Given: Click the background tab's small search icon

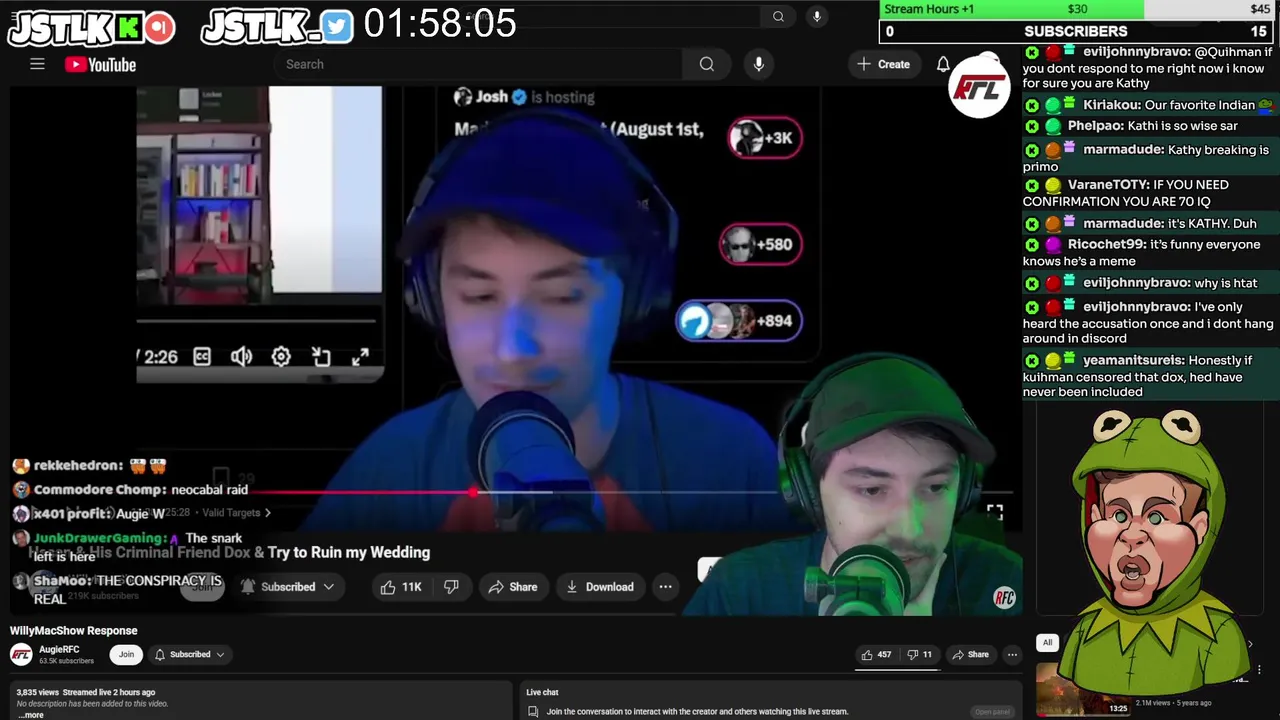Looking at the screenshot, I should coord(778,16).
